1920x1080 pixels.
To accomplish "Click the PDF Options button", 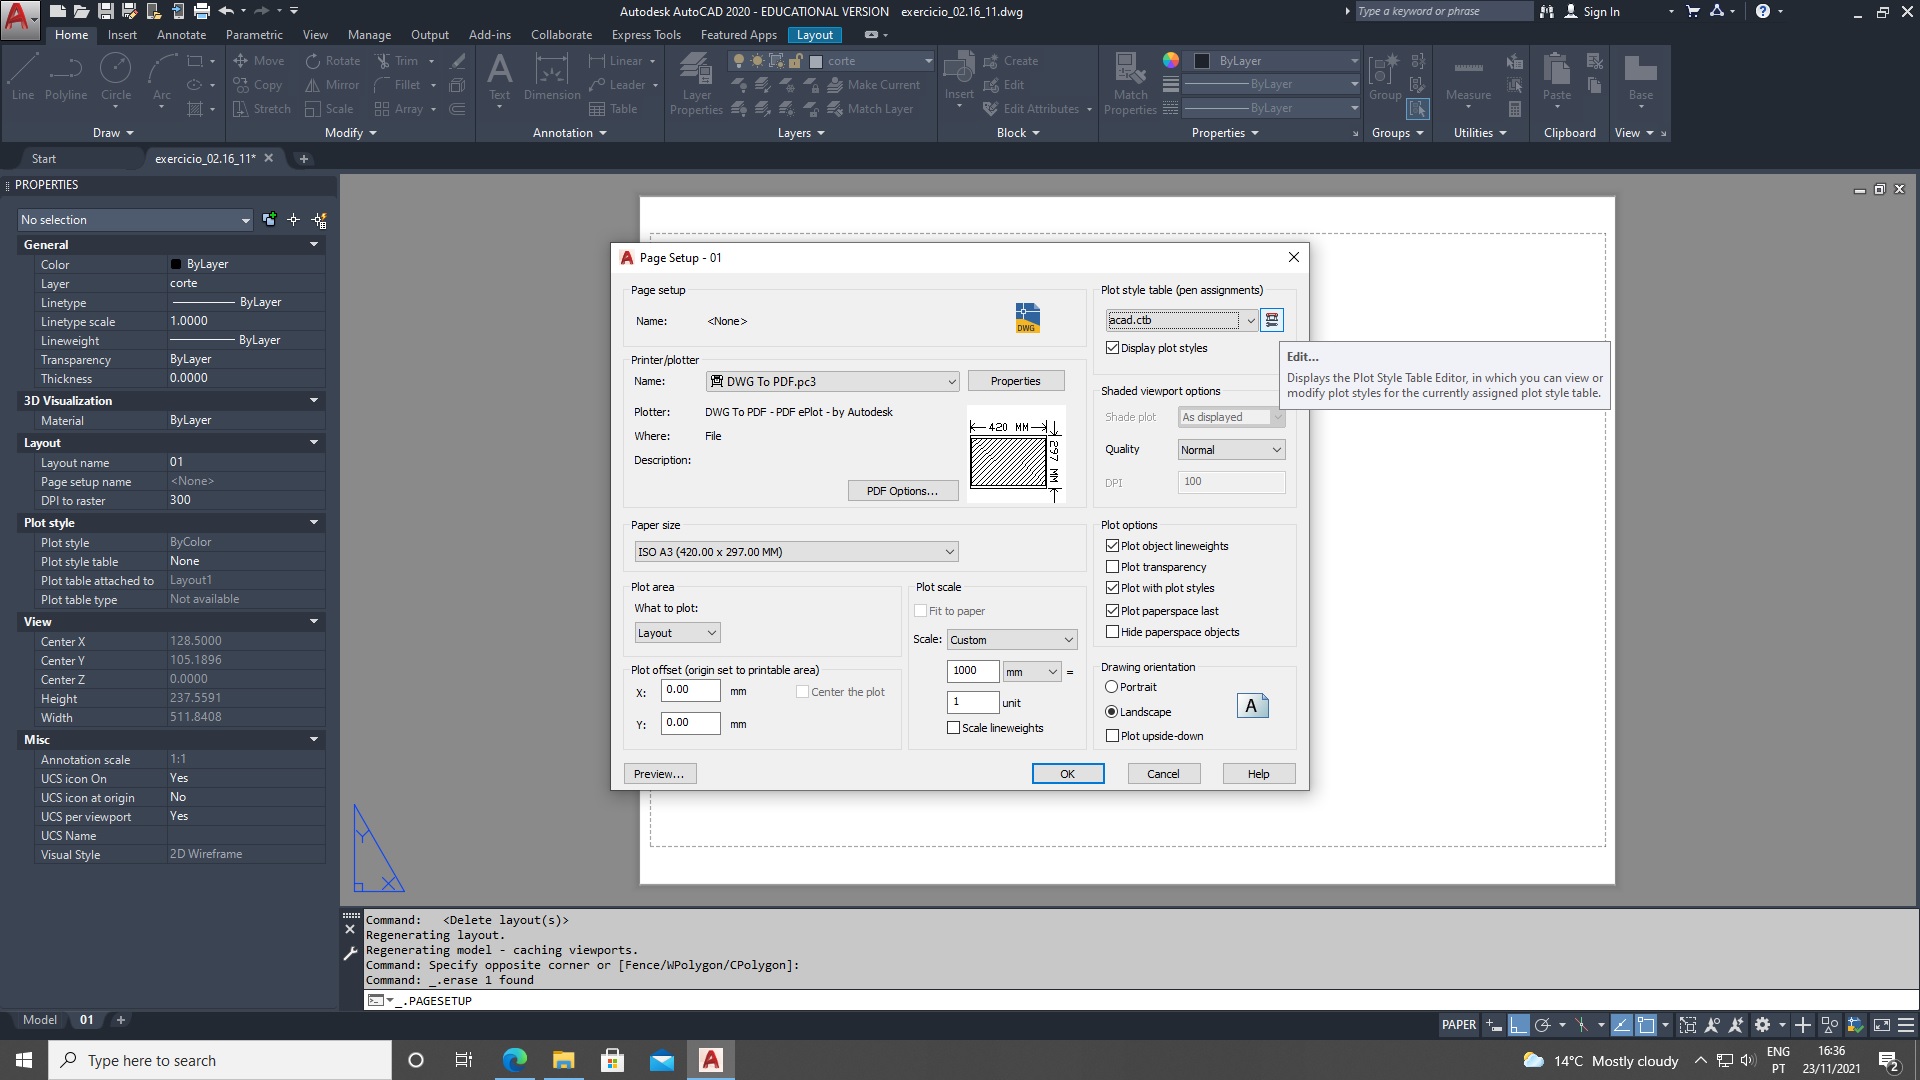I will pos(902,491).
